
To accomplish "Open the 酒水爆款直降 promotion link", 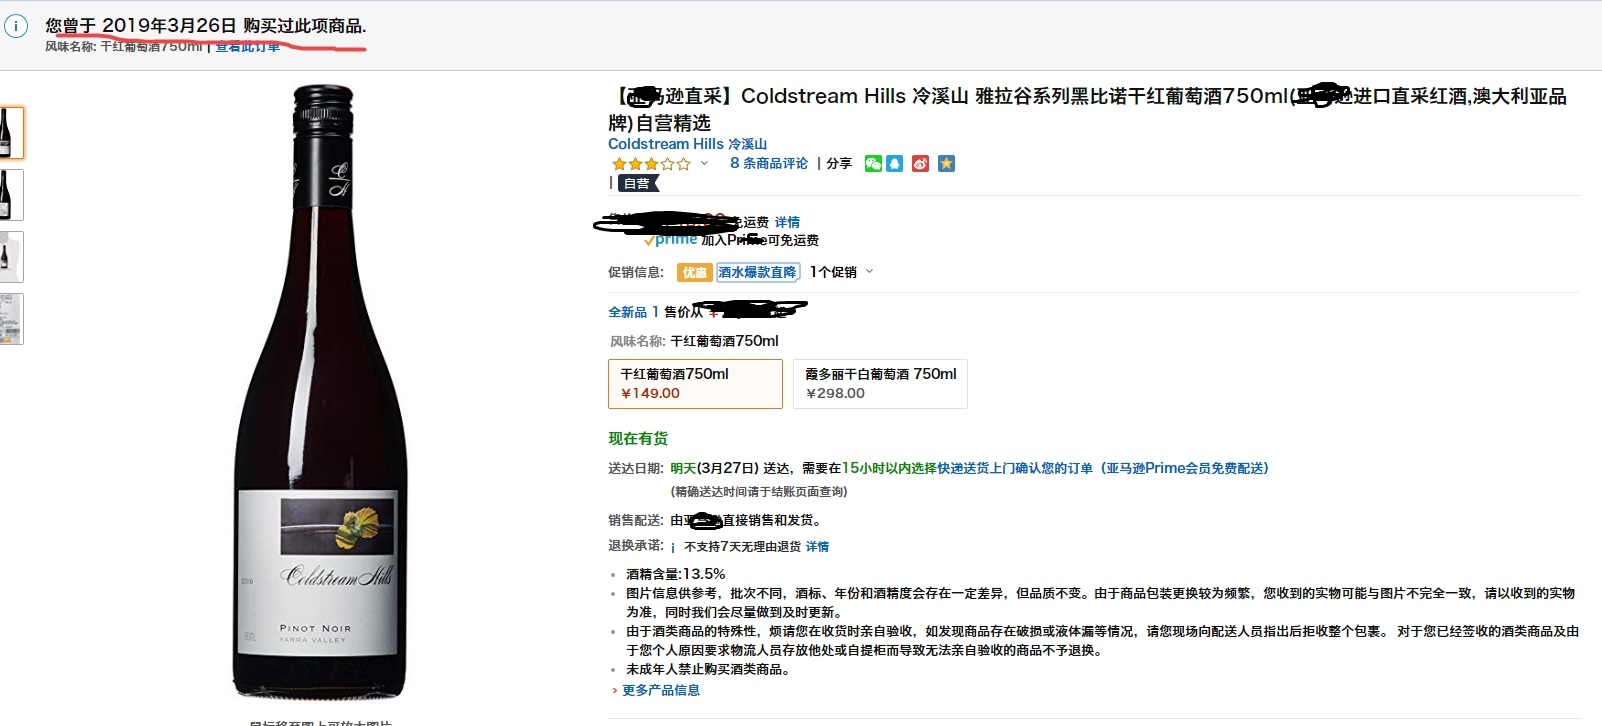I will (758, 272).
